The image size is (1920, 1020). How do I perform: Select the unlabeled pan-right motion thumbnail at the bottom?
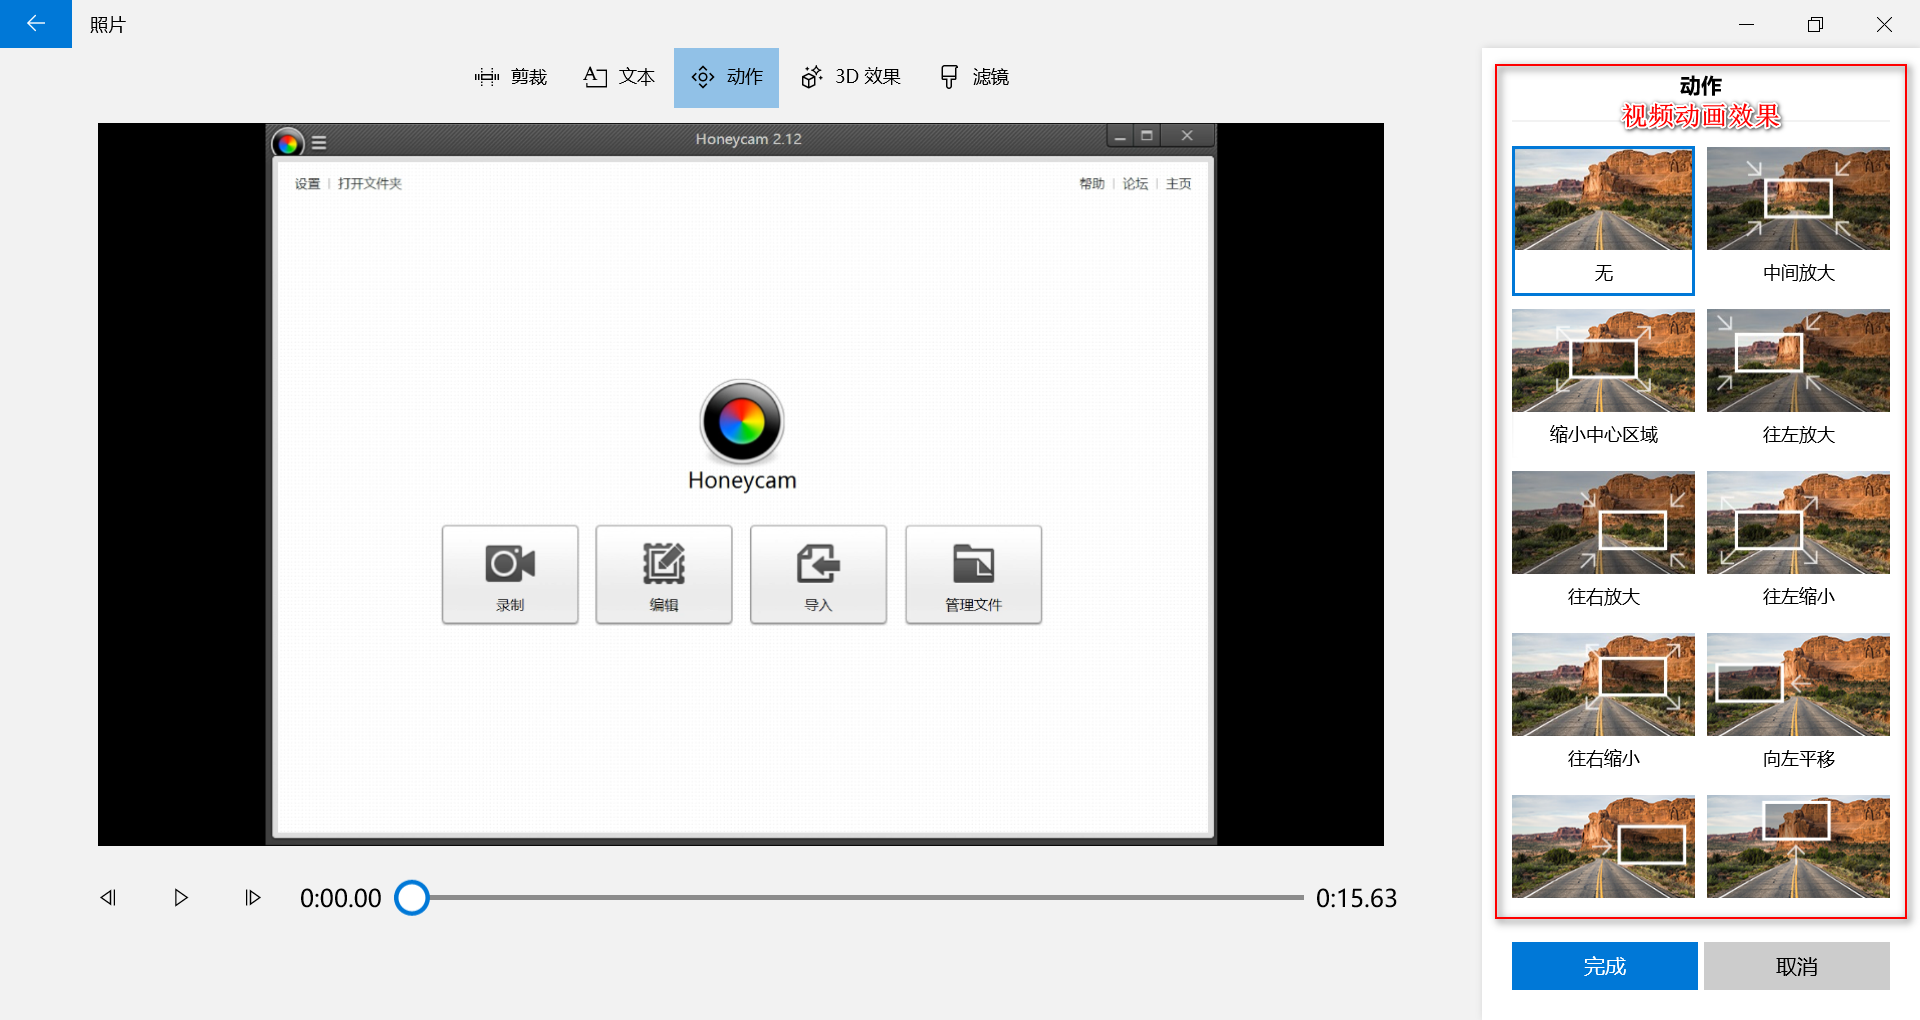pyautogui.click(x=1603, y=846)
